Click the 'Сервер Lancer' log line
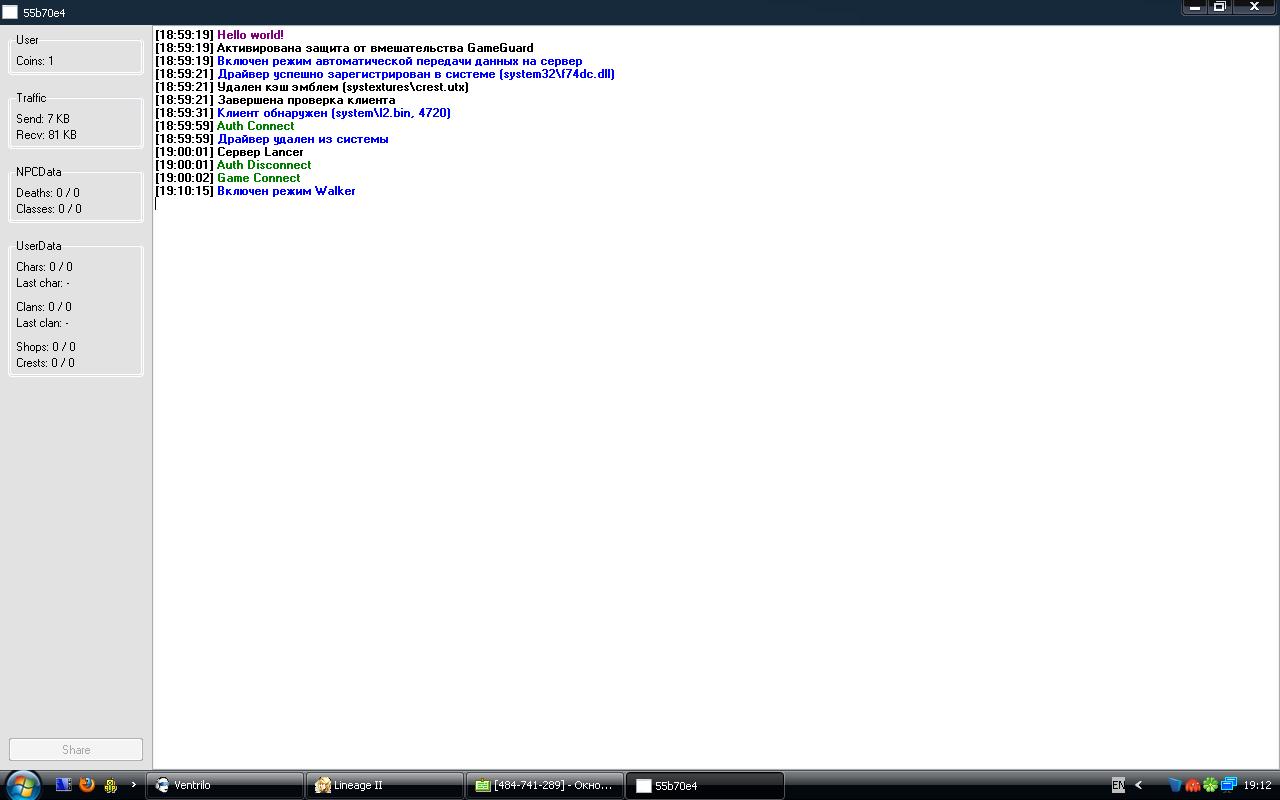The image size is (1280, 800). (229, 152)
